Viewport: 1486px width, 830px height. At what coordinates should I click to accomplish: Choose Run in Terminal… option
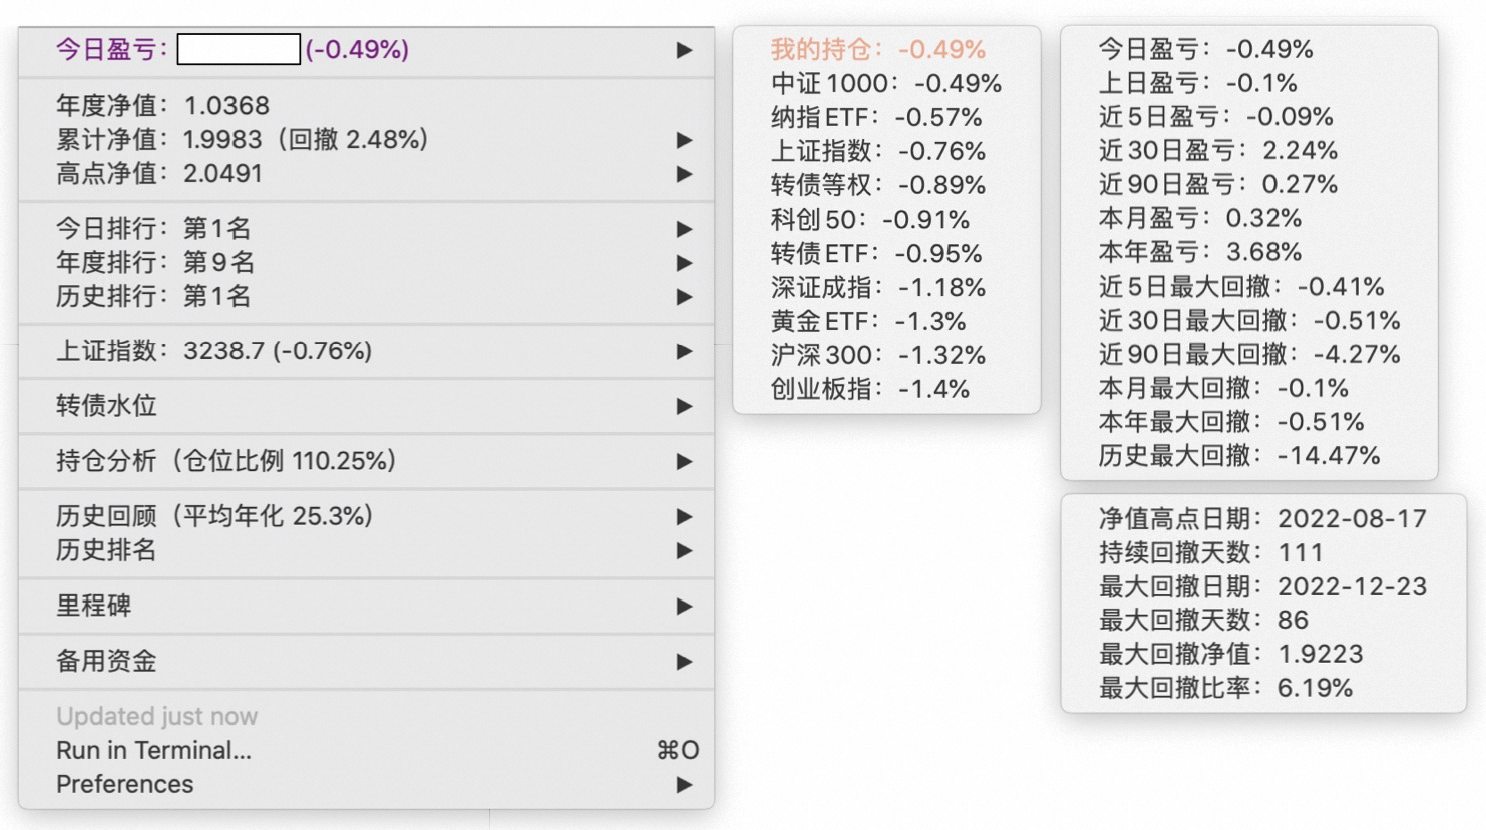pyautogui.click(x=154, y=750)
